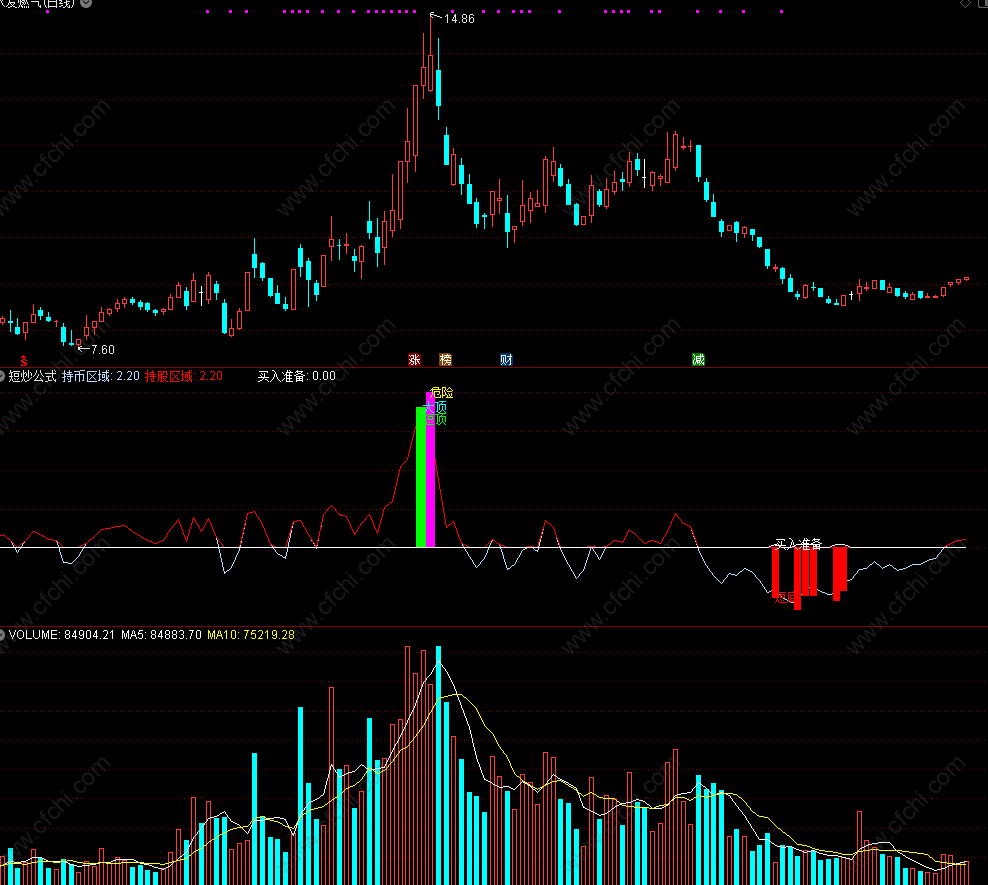Click the diamond icon at top right
988x885 pixels.
(x=965, y=3)
